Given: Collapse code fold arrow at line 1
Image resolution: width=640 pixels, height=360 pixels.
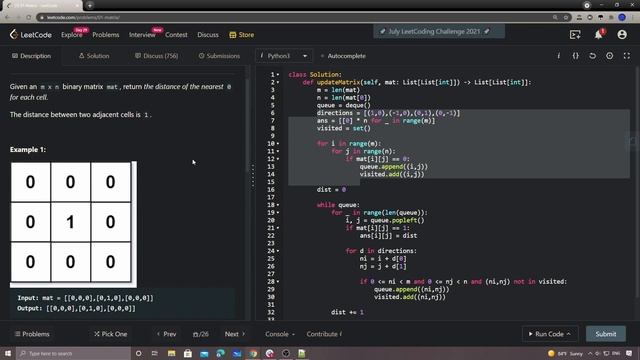Looking at the screenshot, I should click(x=278, y=75).
